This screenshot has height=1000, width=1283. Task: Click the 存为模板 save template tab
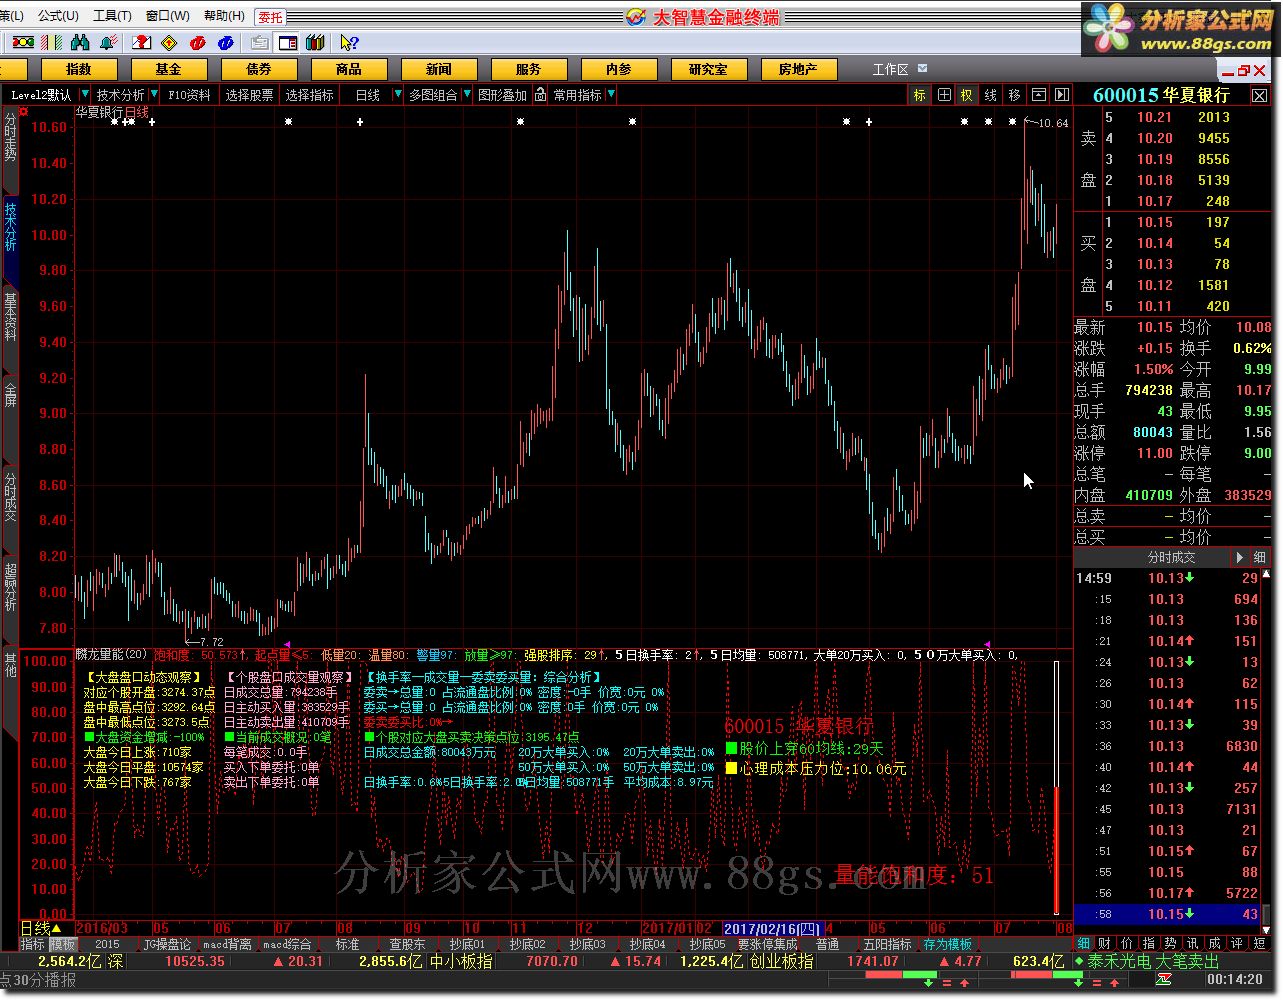point(948,944)
